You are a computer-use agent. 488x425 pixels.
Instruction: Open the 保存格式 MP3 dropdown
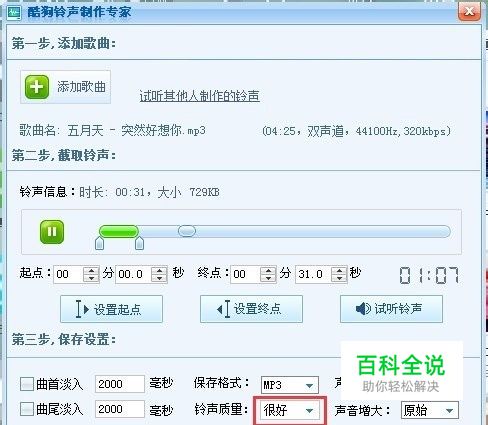point(290,385)
